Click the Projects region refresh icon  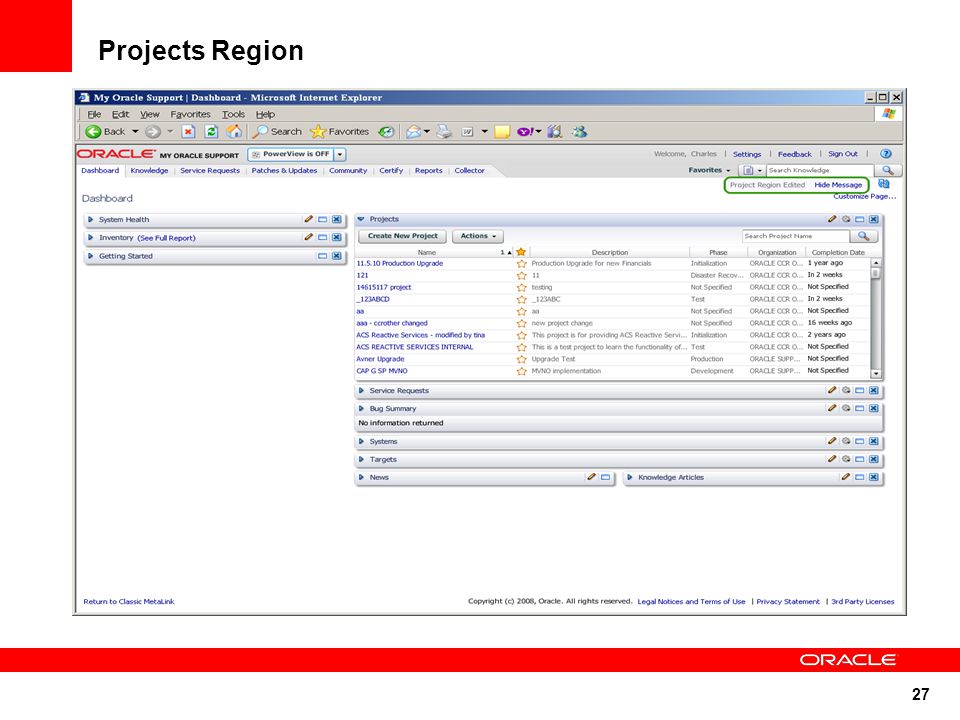point(846,219)
